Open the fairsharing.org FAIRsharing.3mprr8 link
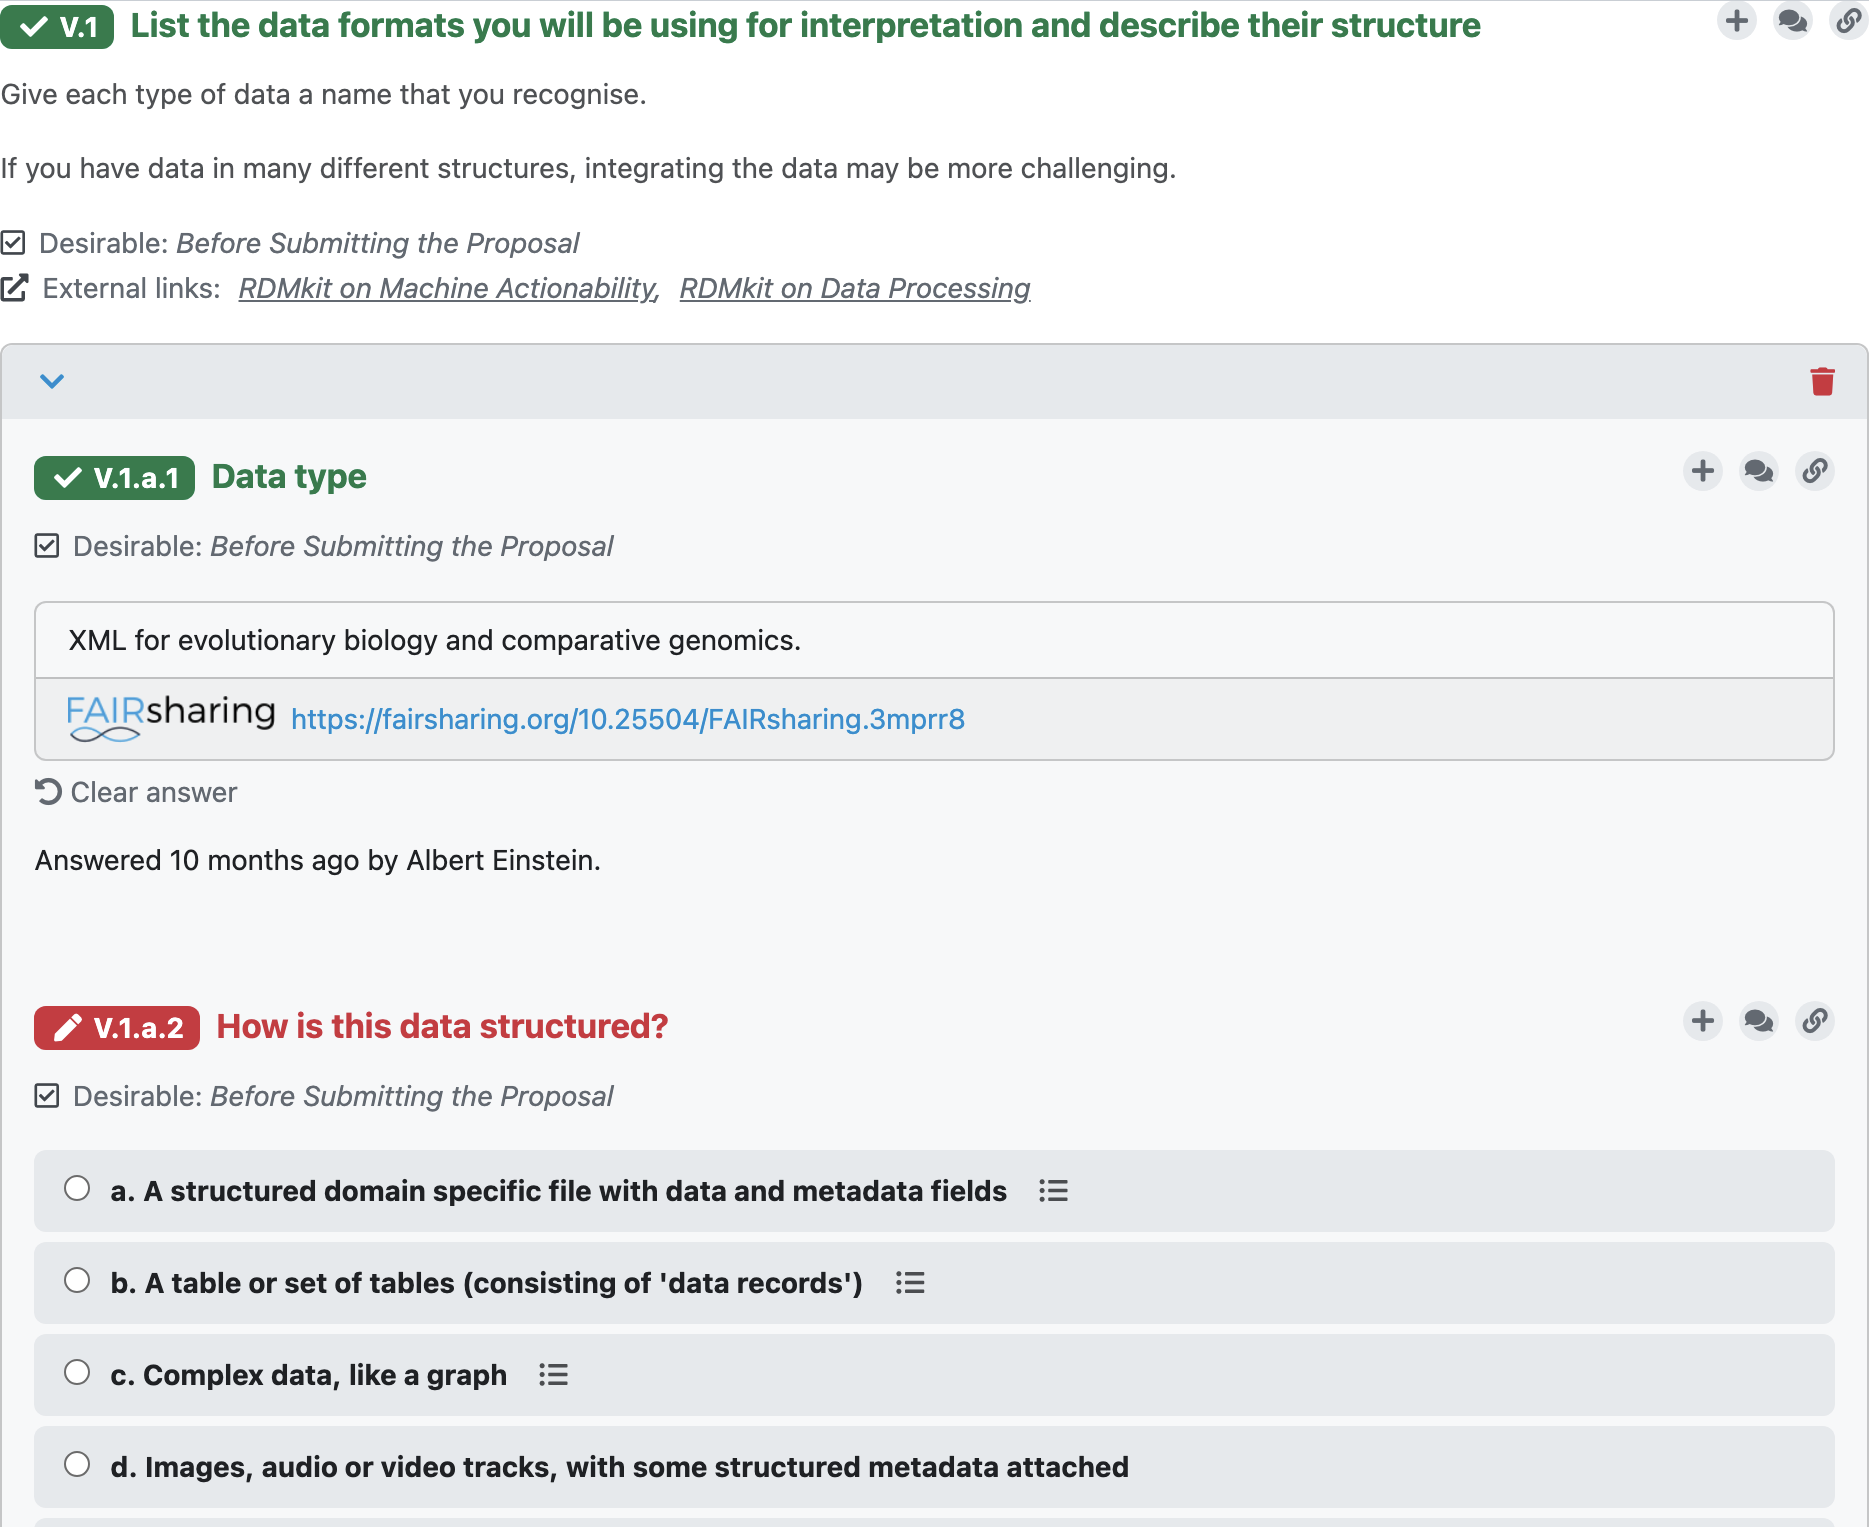 [x=628, y=719]
